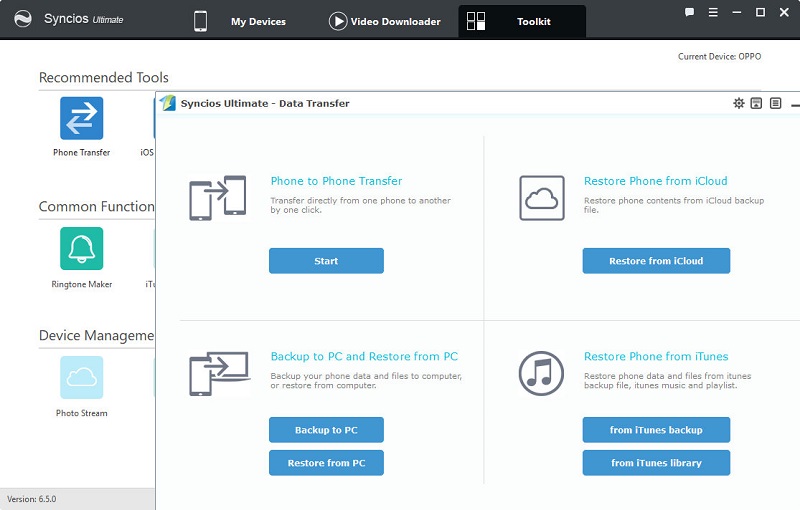
Task: Open the Photo Stream tool
Action: pyautogui.click(x=82, y=377)
